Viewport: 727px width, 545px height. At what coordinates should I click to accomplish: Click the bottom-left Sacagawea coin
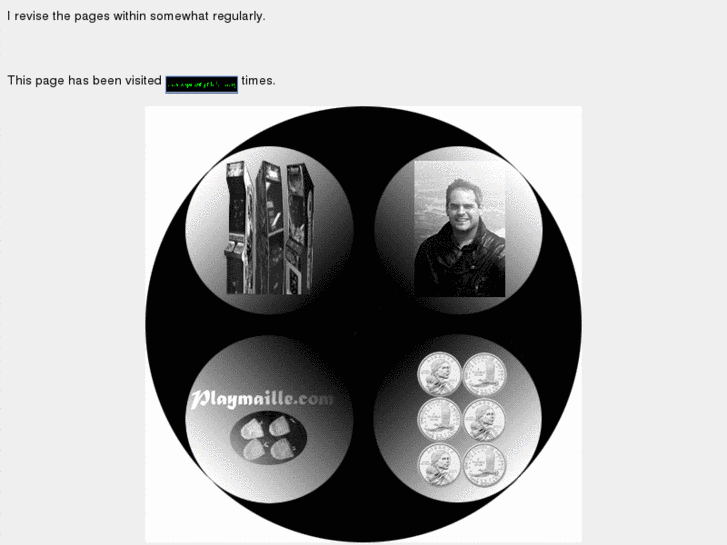[x=439, y=465]
